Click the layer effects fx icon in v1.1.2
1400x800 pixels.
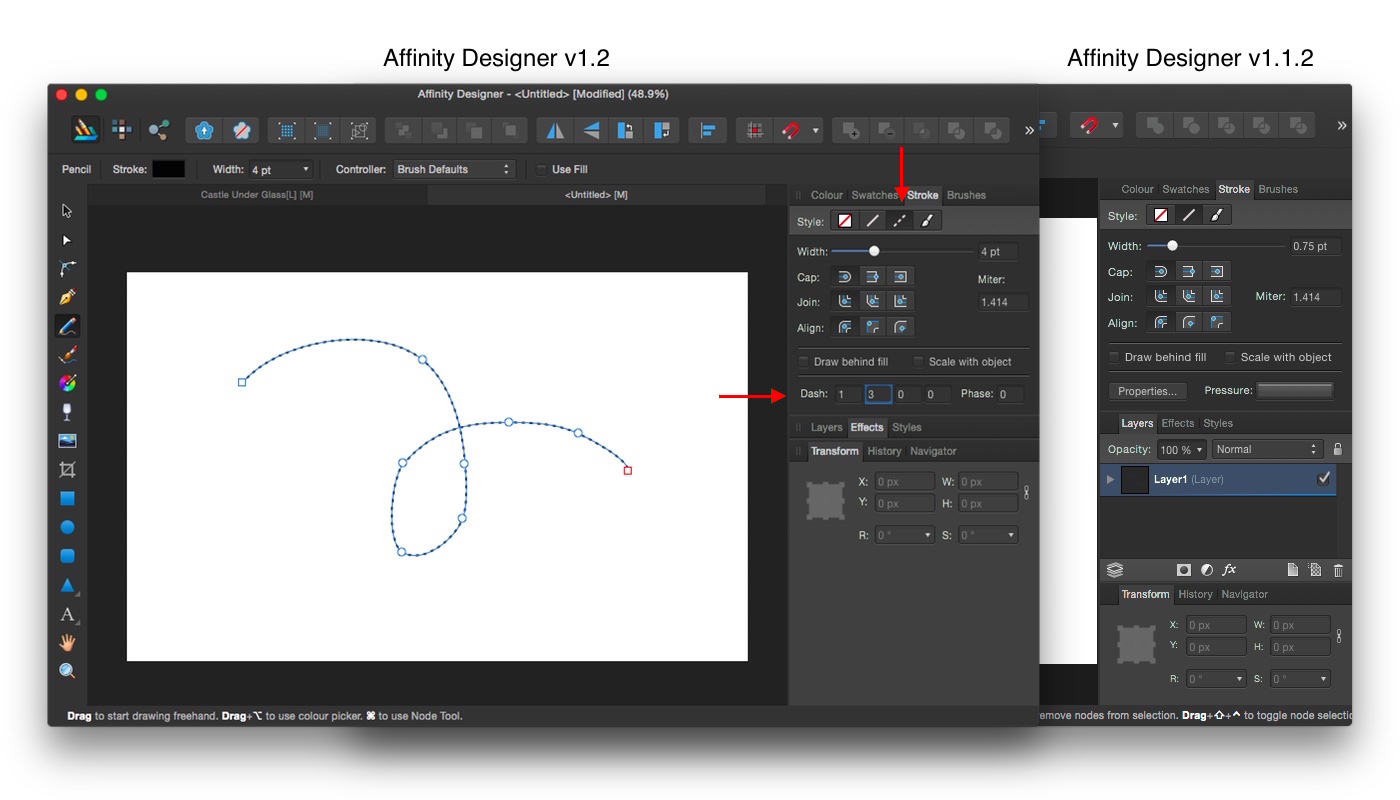pos(1229,570)
